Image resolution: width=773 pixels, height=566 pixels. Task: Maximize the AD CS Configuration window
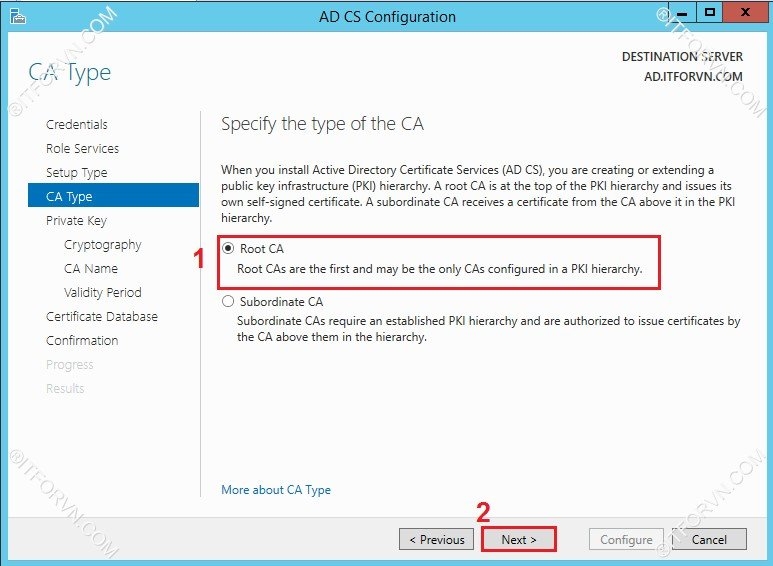tap(710, 13)
